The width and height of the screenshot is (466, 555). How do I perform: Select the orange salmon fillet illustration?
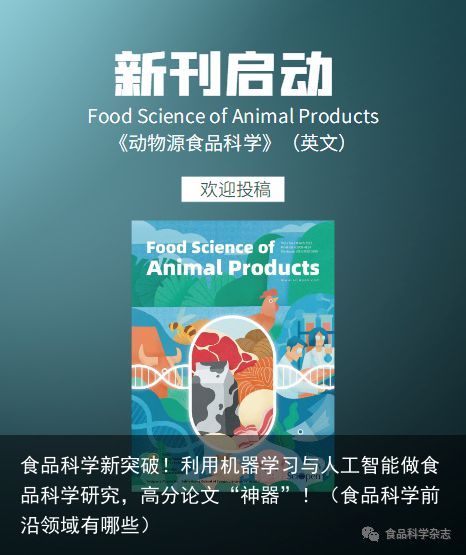point(254,373)
